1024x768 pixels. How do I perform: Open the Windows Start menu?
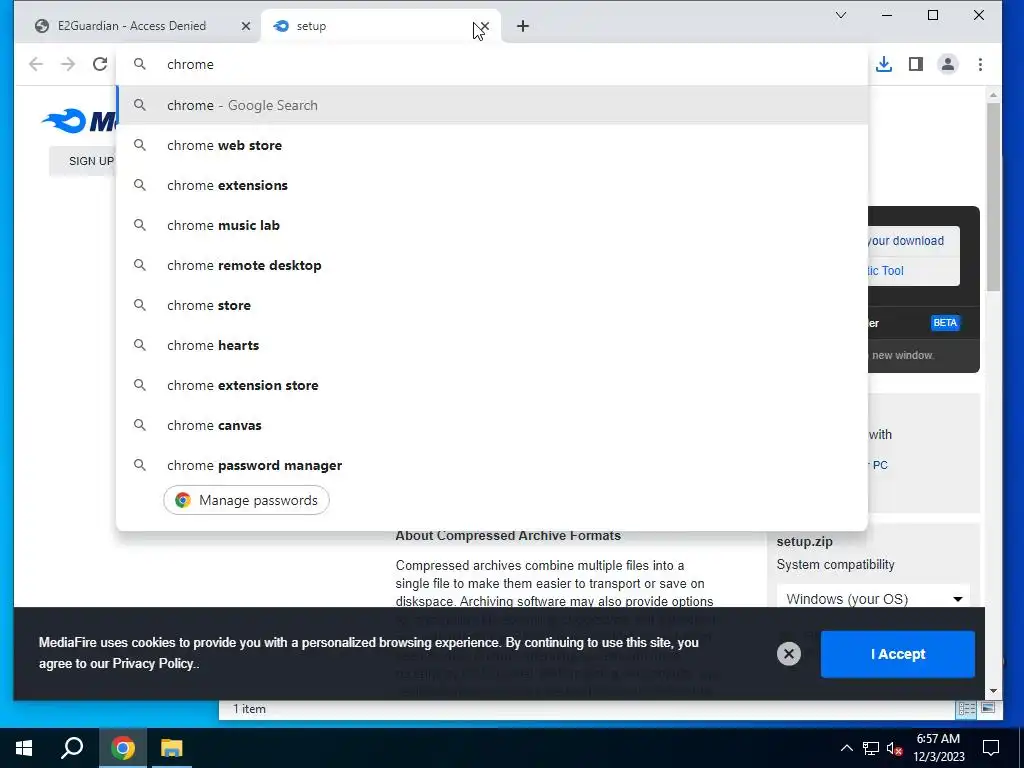pyautogui.click(x=24, y=748)
